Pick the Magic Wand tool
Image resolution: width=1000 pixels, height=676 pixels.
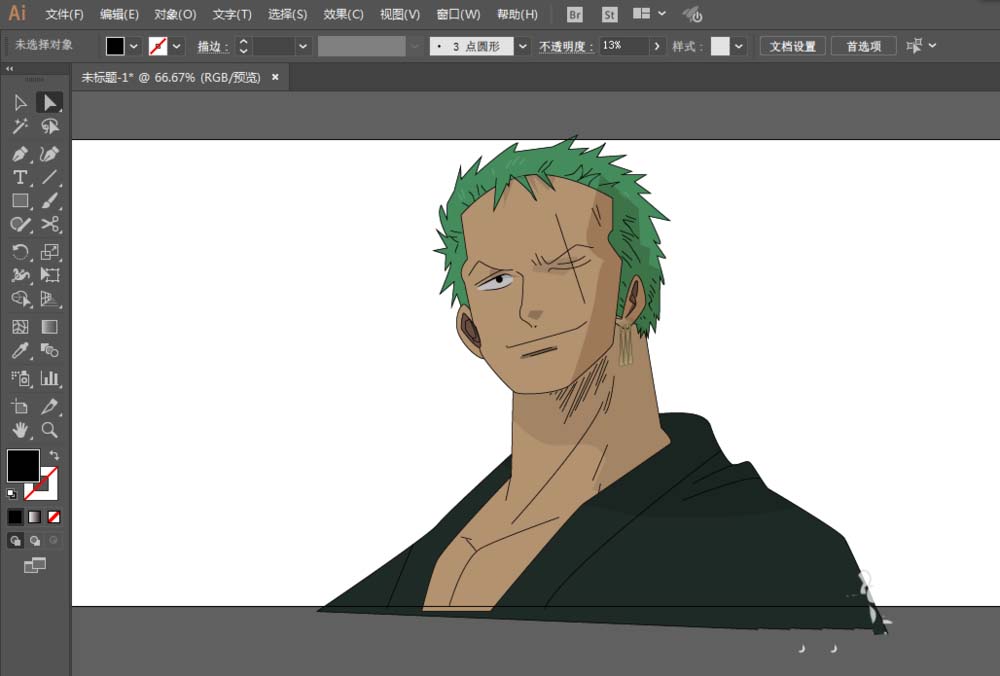(20, 127)
